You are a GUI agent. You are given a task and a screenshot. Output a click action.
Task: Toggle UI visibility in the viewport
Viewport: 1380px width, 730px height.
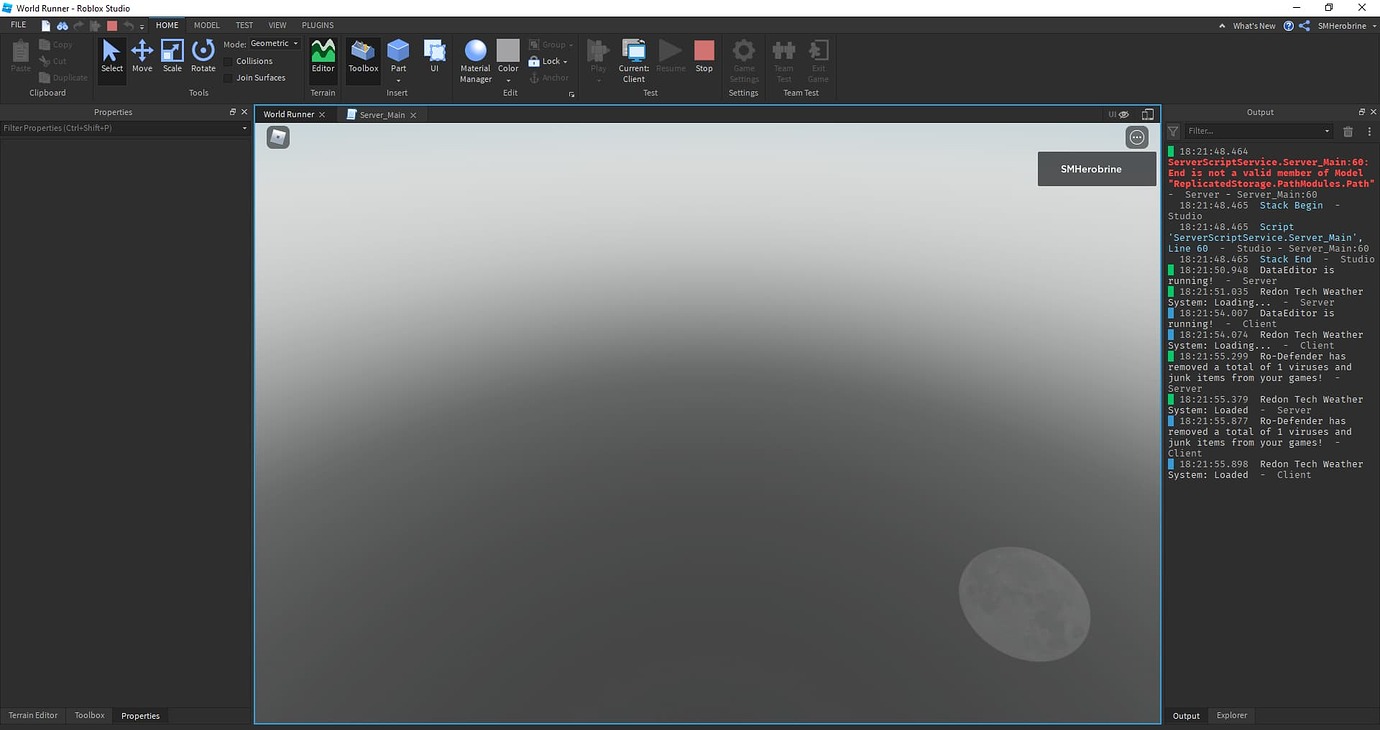[x=1116, y=114]
